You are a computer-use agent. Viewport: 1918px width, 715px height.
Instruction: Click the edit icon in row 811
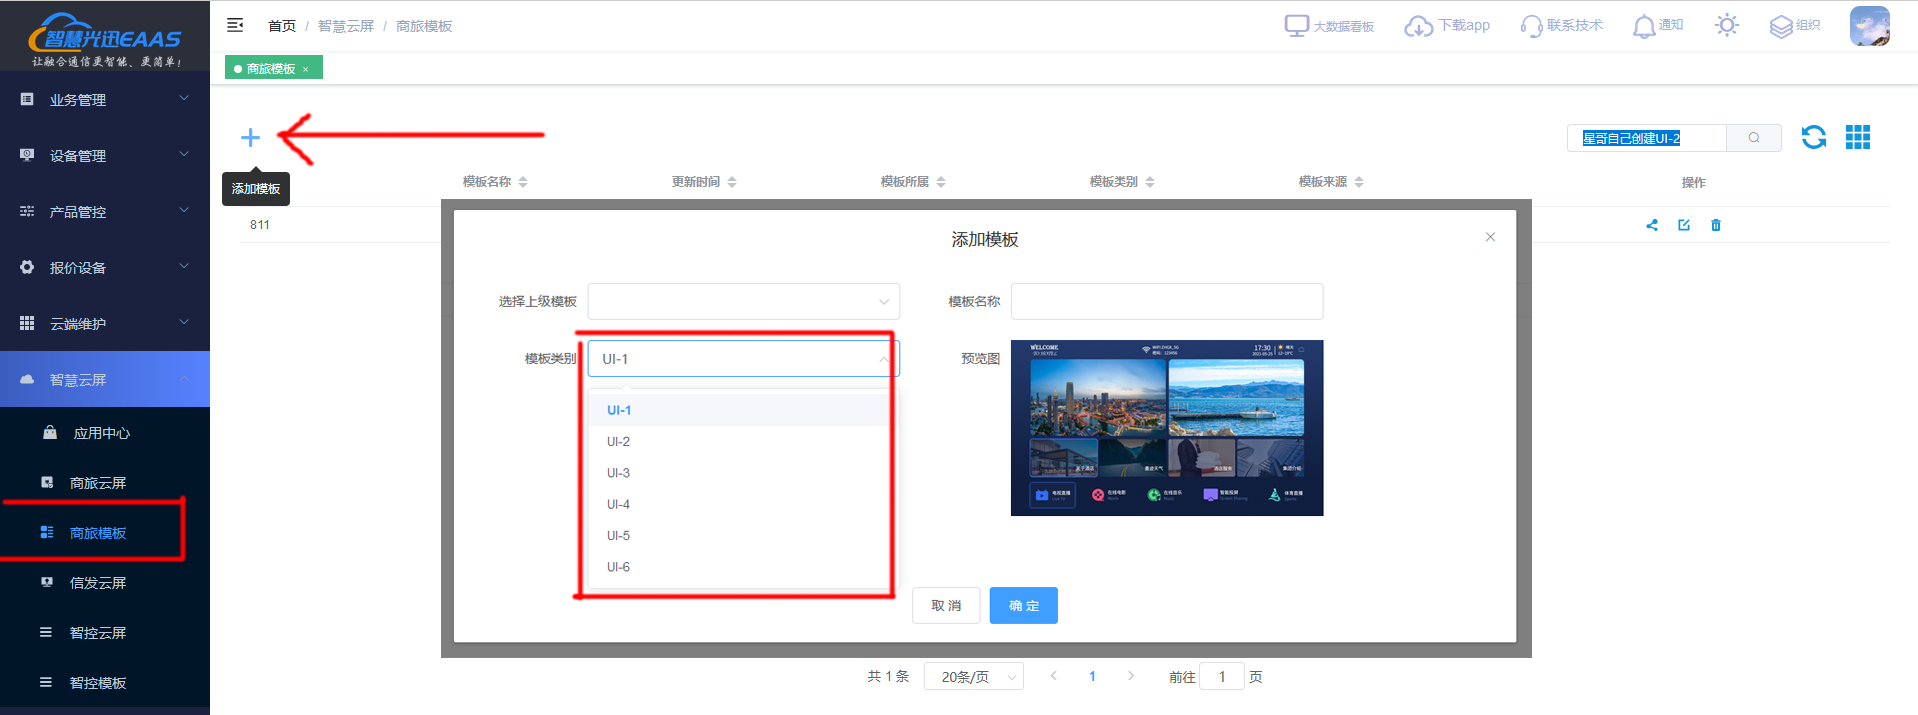point(1684,225)
